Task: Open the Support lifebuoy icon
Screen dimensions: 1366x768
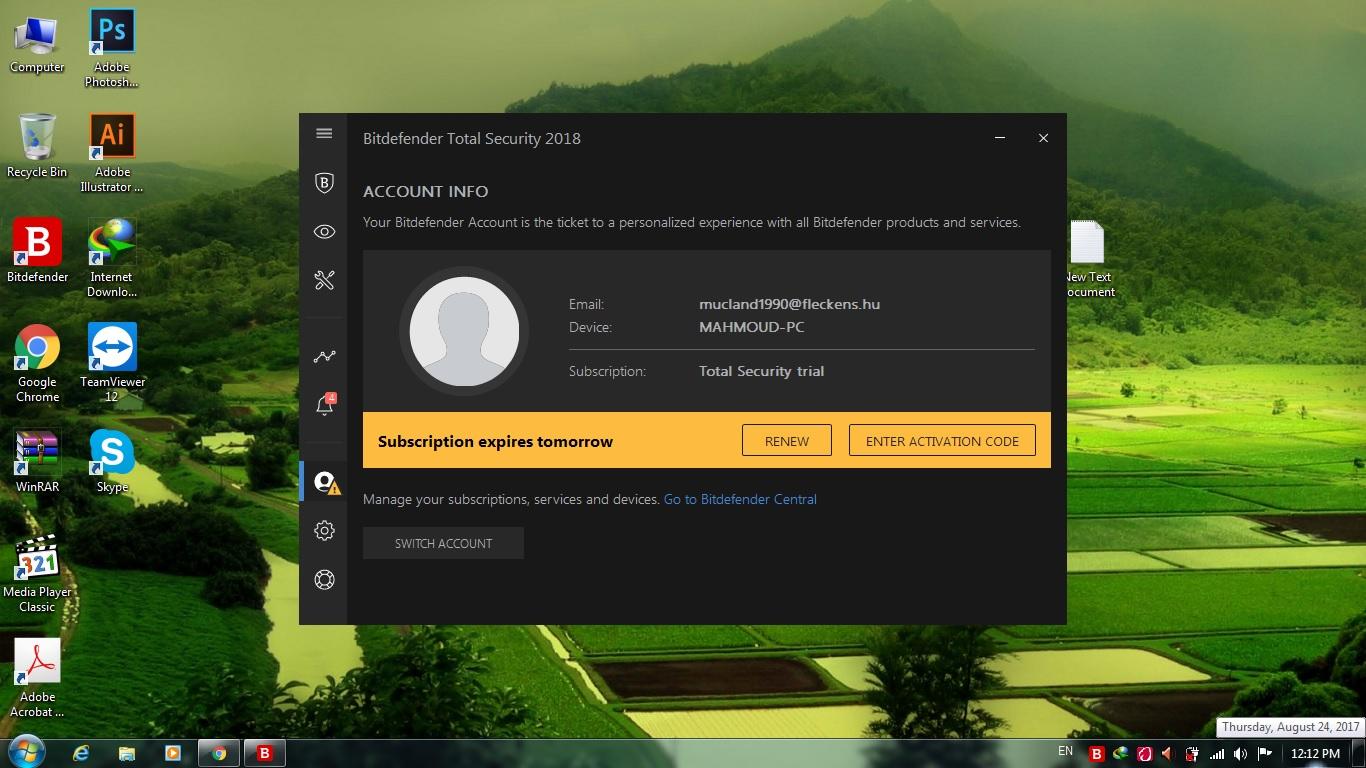Action: pyautogui.click(x=324, y=579)
